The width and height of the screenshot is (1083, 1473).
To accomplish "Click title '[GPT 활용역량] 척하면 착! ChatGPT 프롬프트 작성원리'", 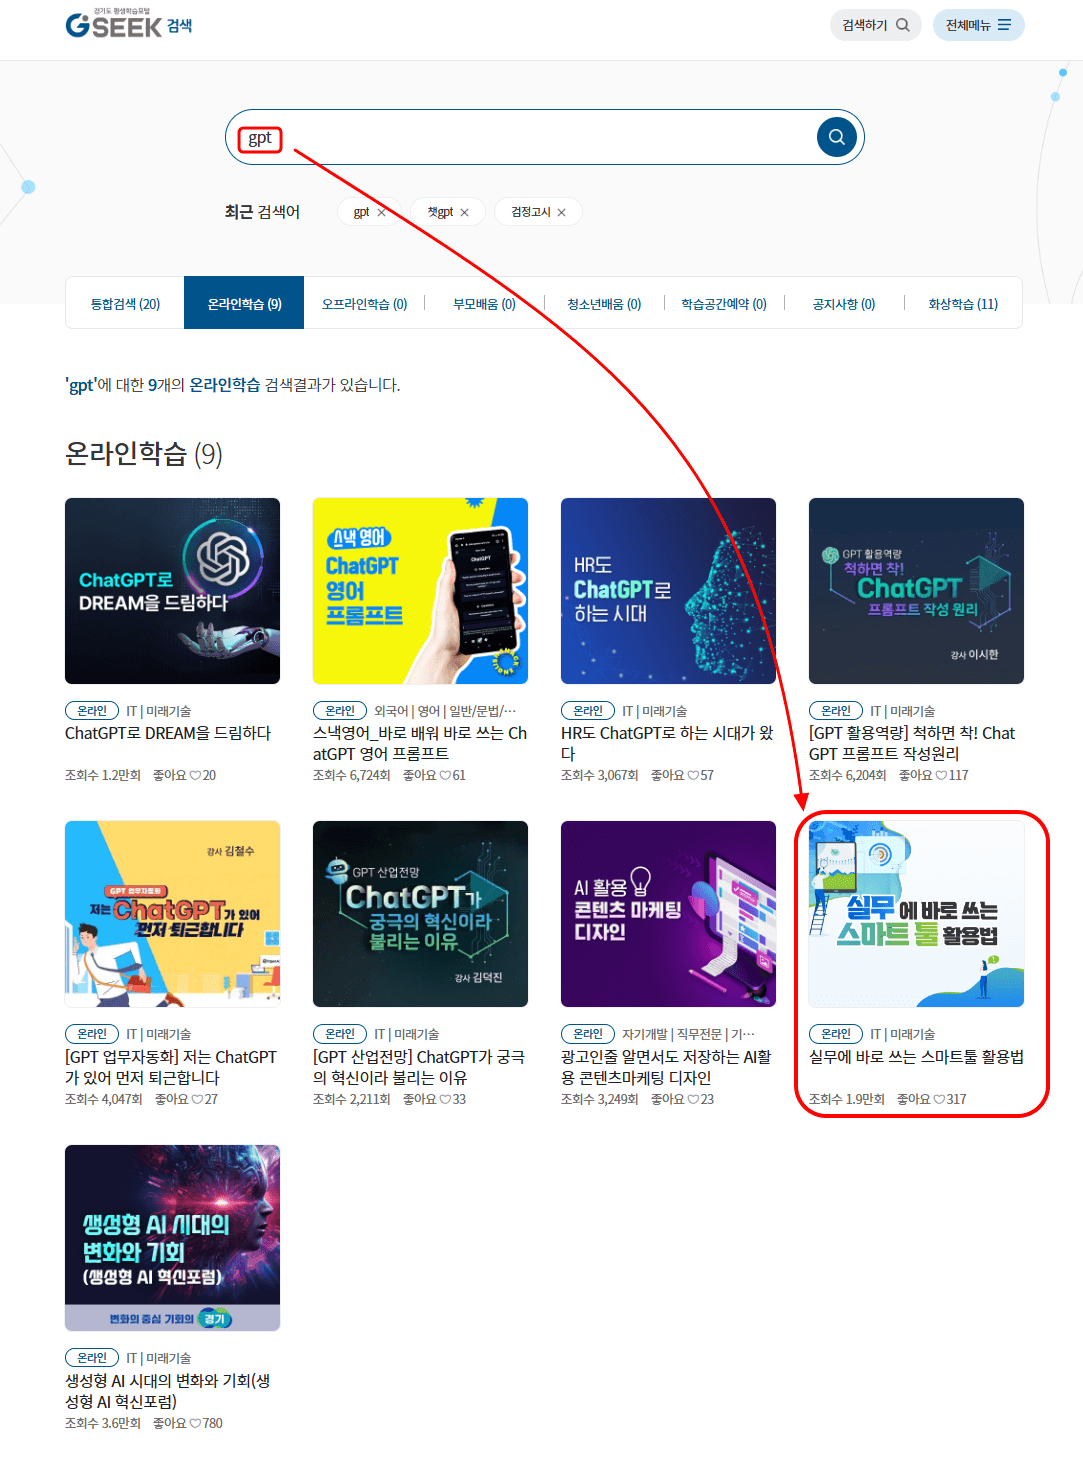I will pos(912,743).
